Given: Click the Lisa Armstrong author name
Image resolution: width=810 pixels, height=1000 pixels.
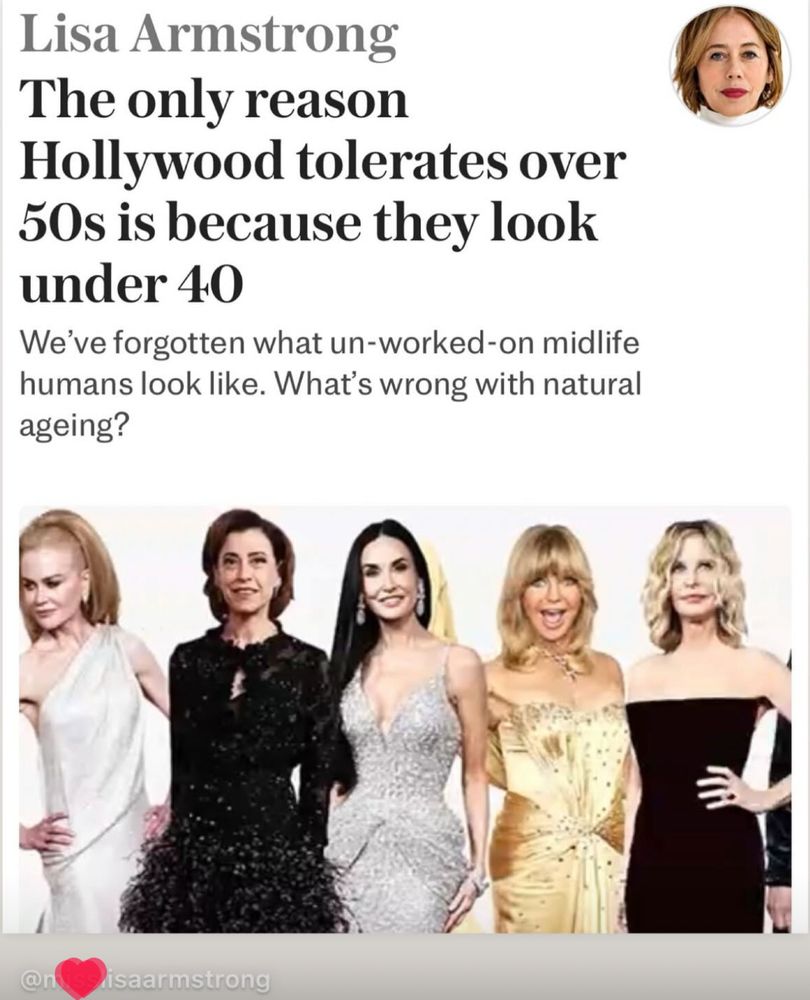Looking at the screenshot, I should pyautogui.click(x=209, y=35).
